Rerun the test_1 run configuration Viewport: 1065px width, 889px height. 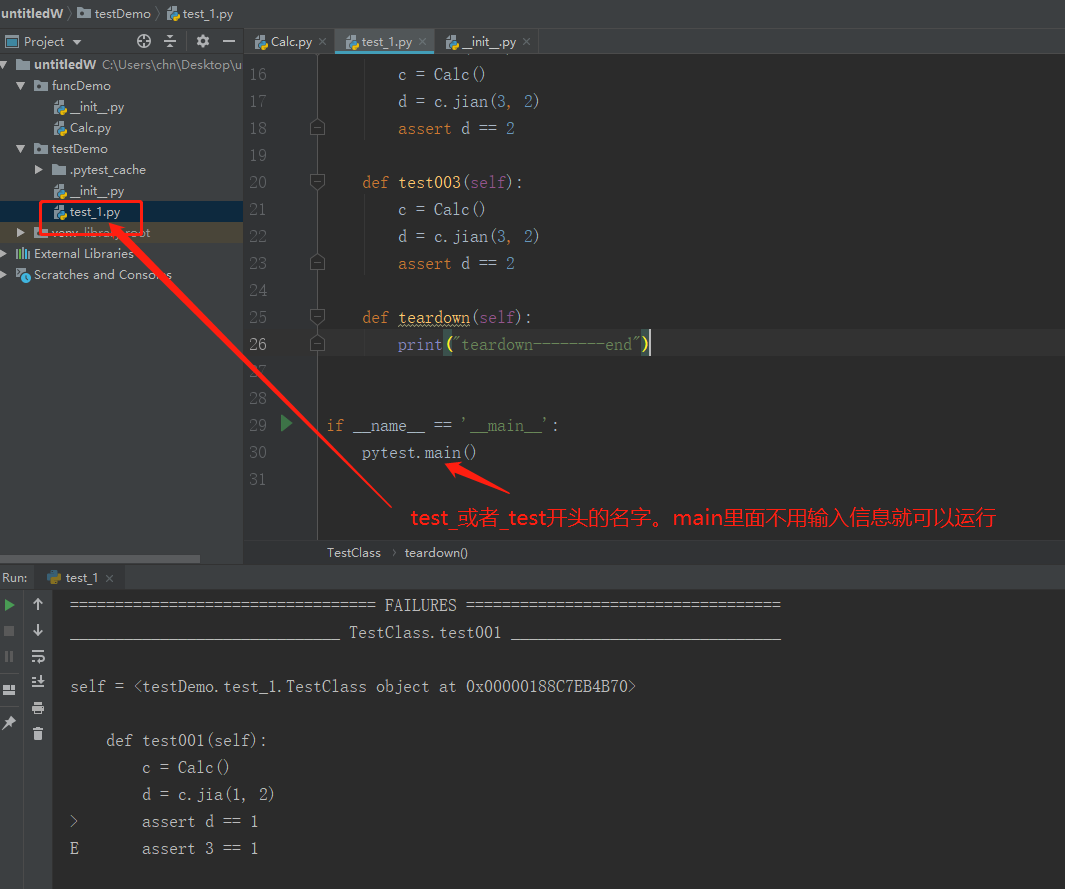[9, 603]
